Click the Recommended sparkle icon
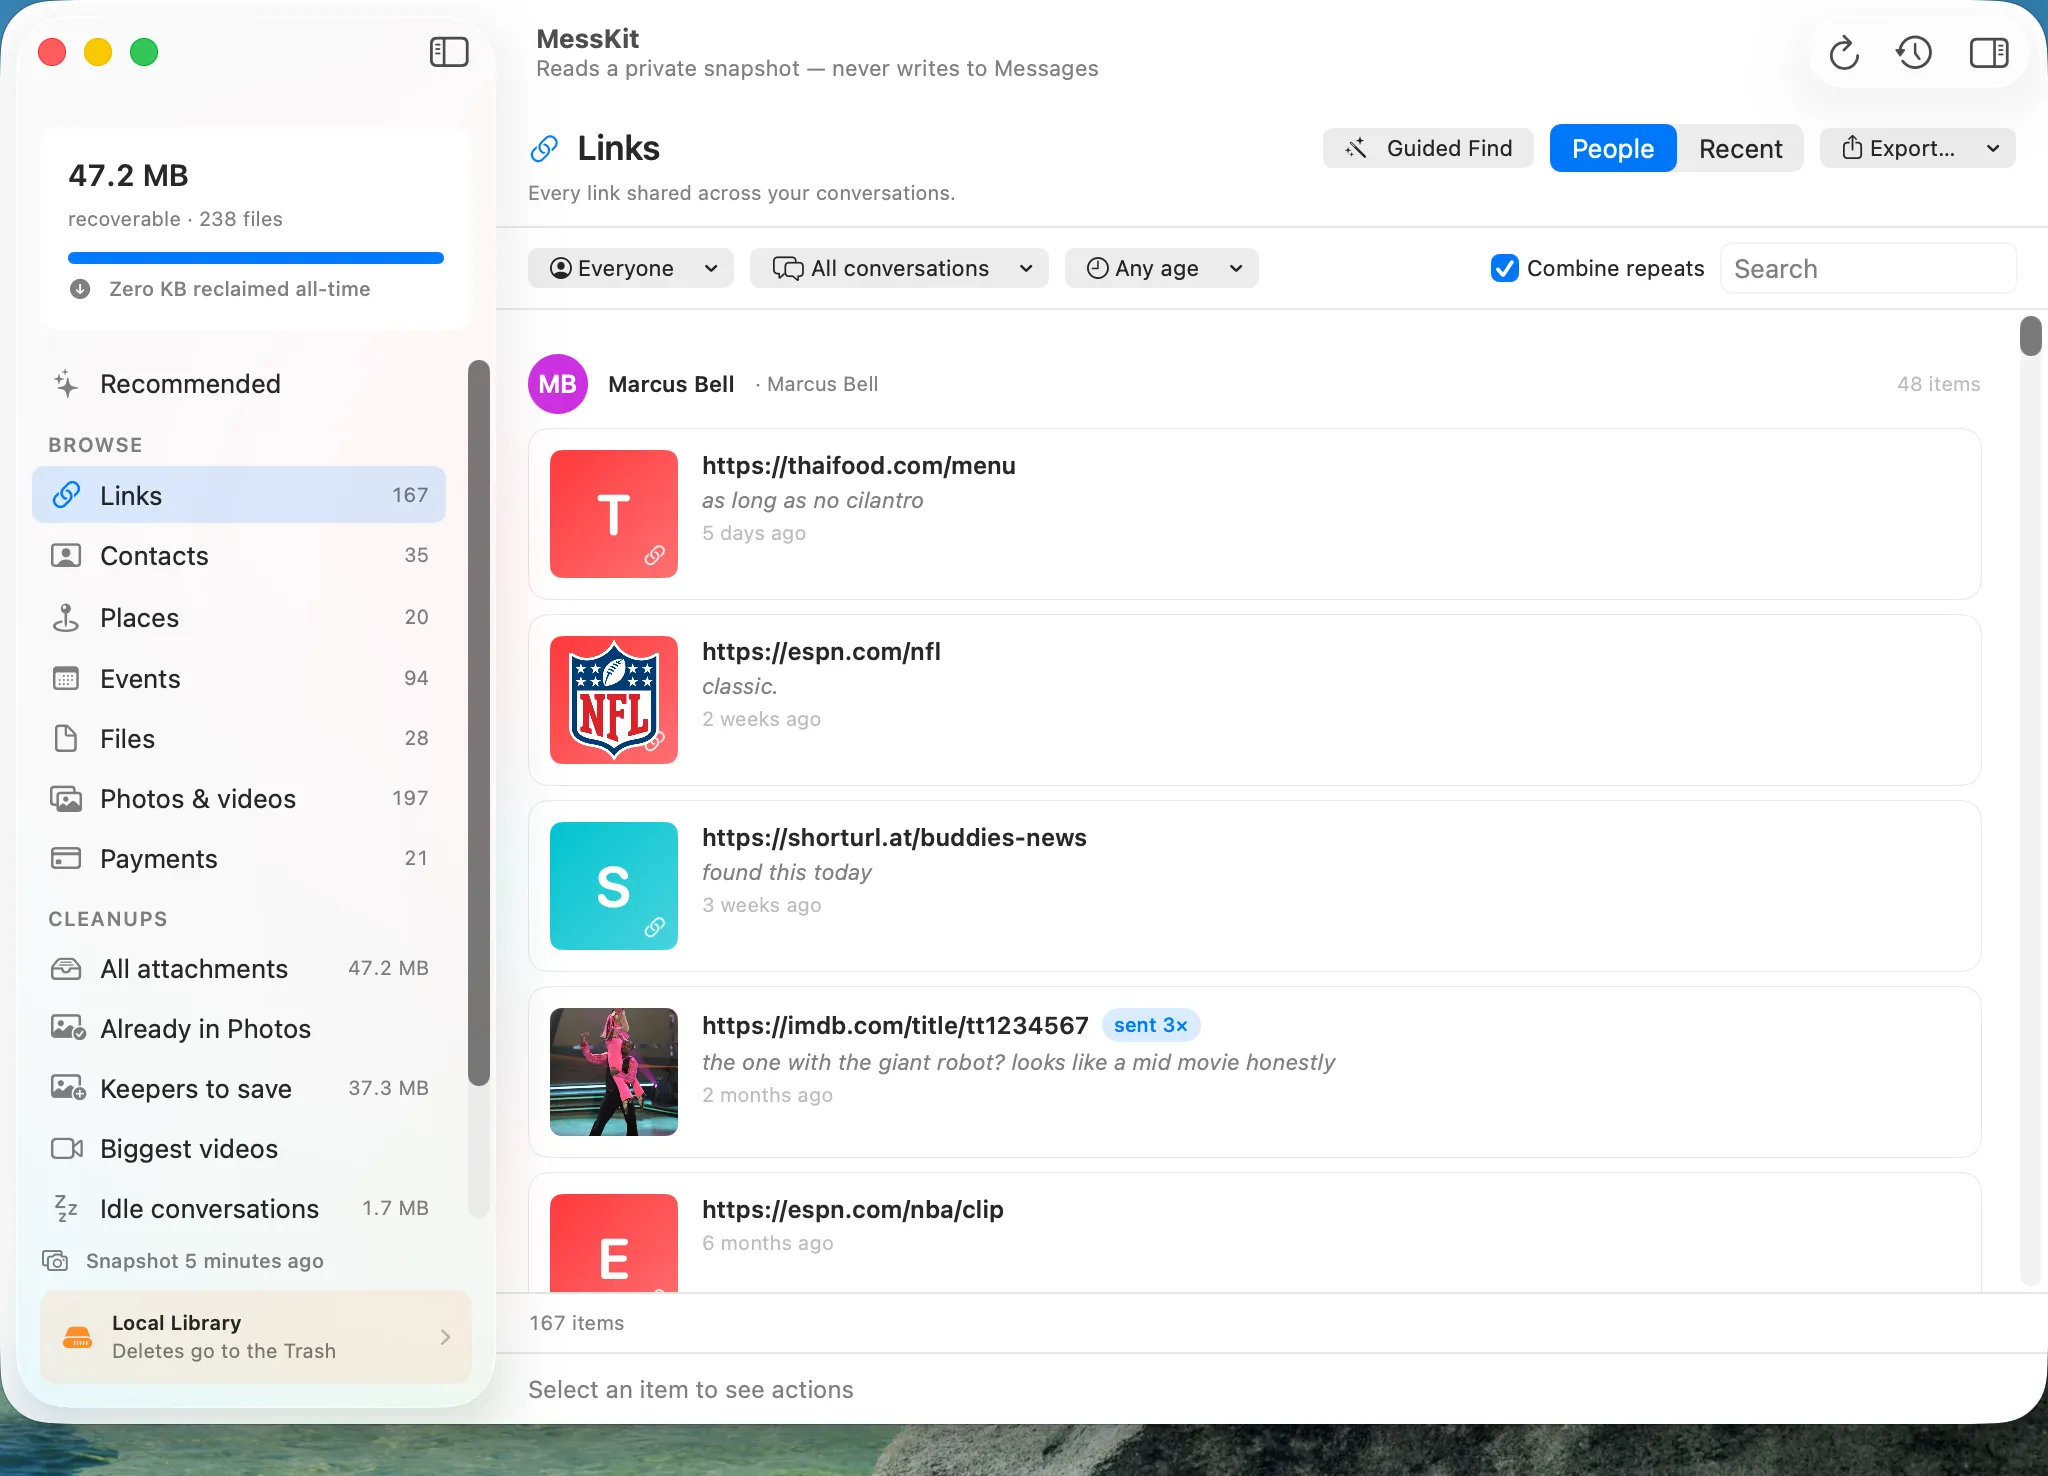The width and height of the screenshot is (2048, 1476). click(x=66, y=384)
